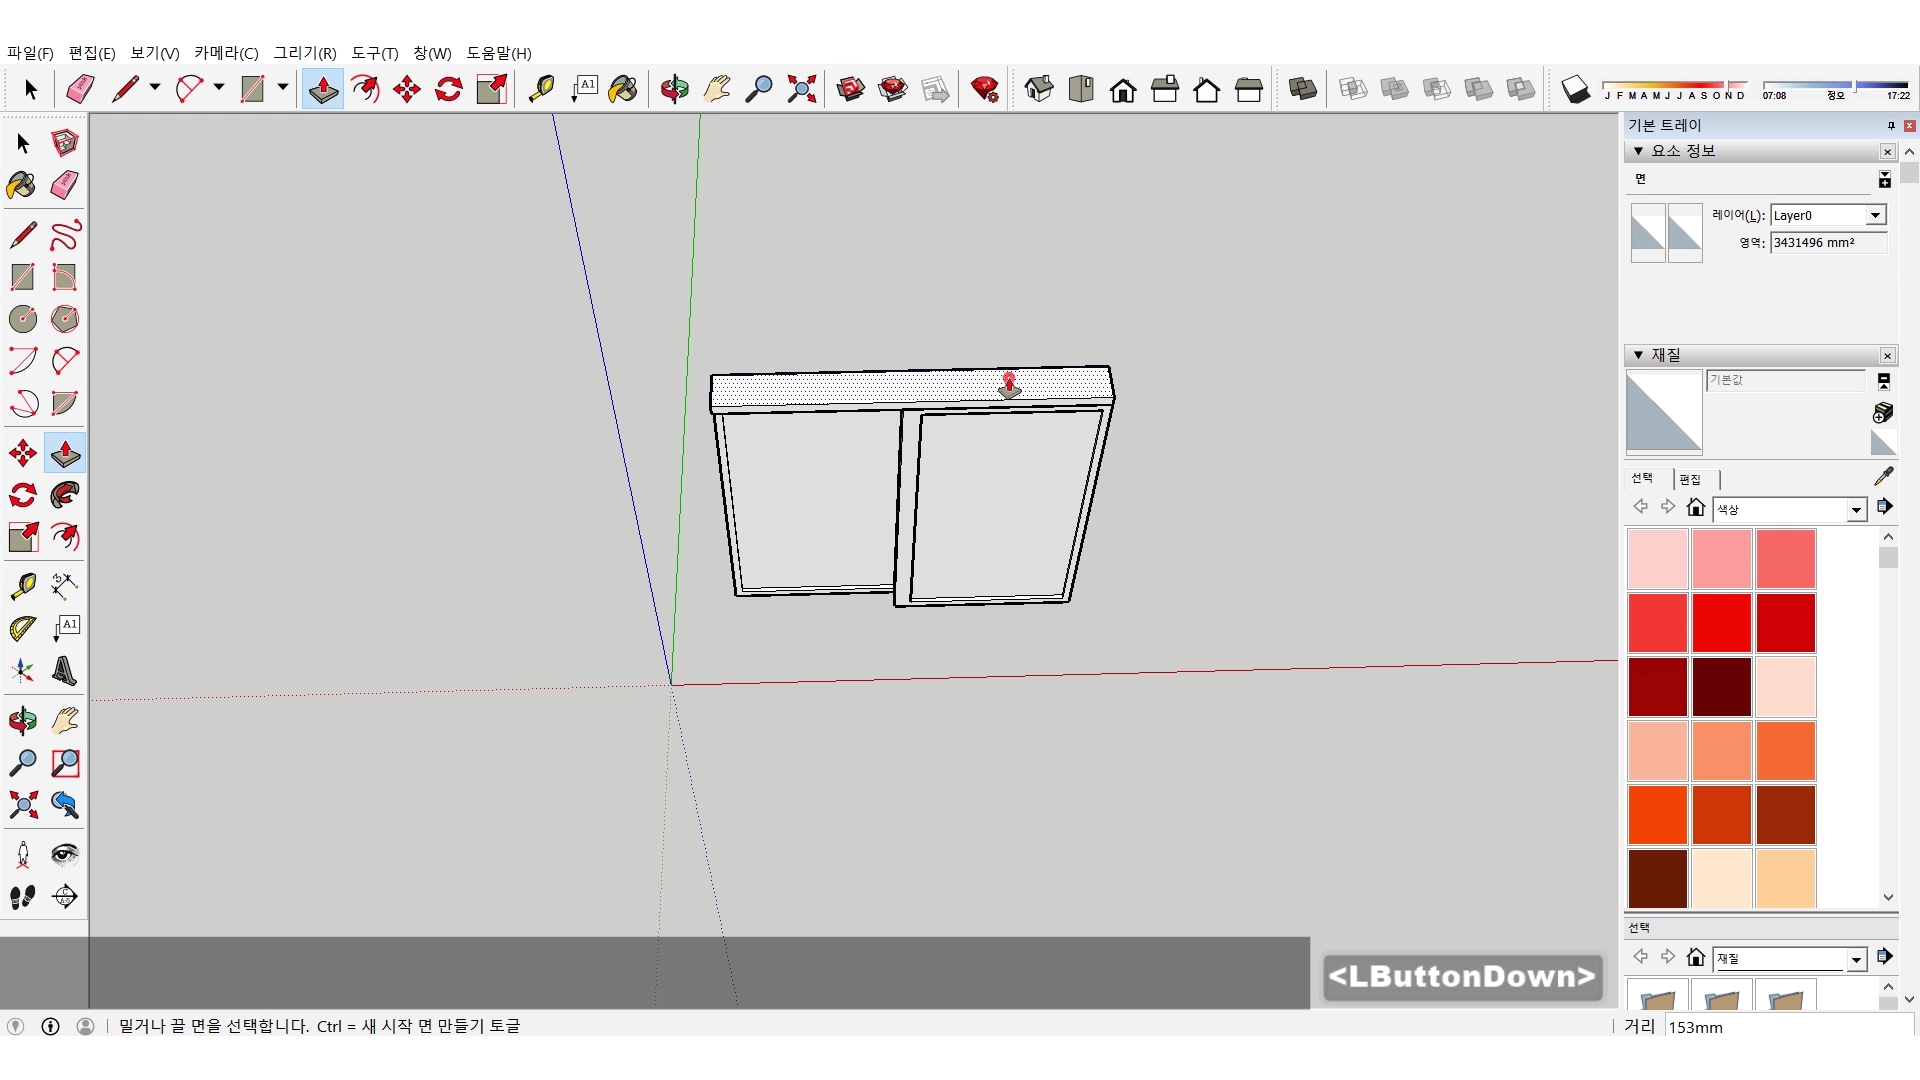Activate the Tape Measure tool in left toolbar
Screen dimensions: 1920x1080
tap(22, 585)
